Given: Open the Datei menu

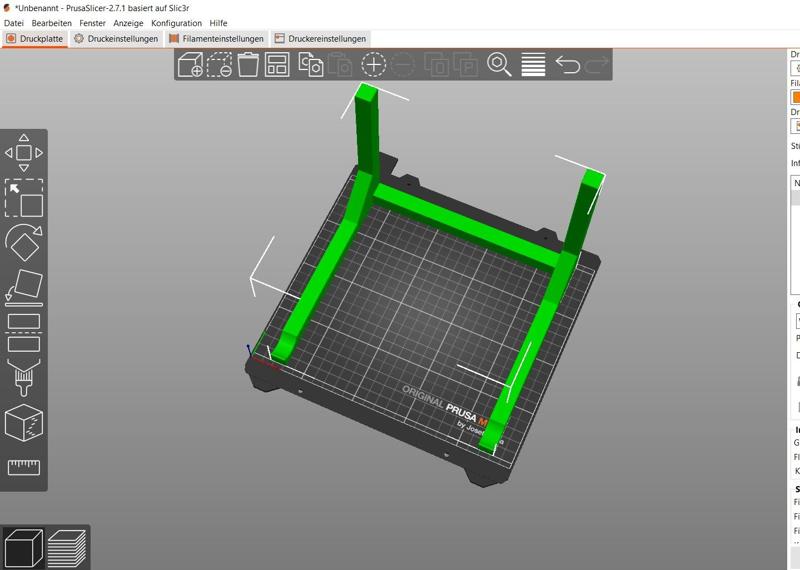Looking at the screenshot, I should pyautogui.click(x=14, y=23).
